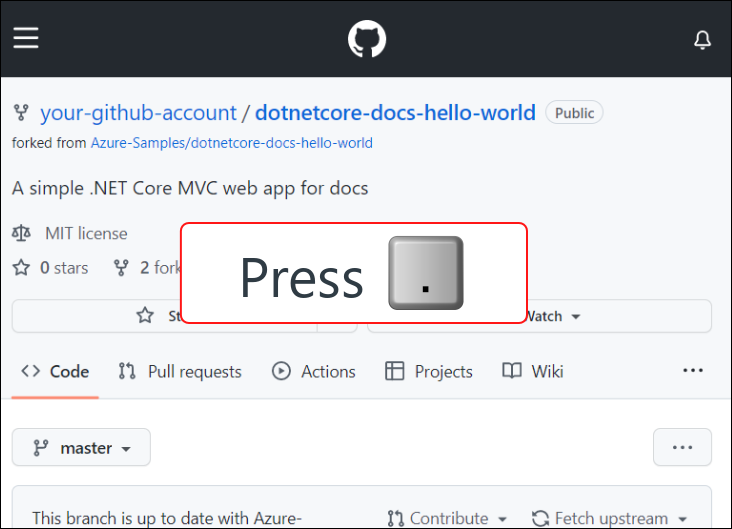The width and height of the screenshot is (732, 529).
Task: Open the notifications bell
Action: point(702,40)
